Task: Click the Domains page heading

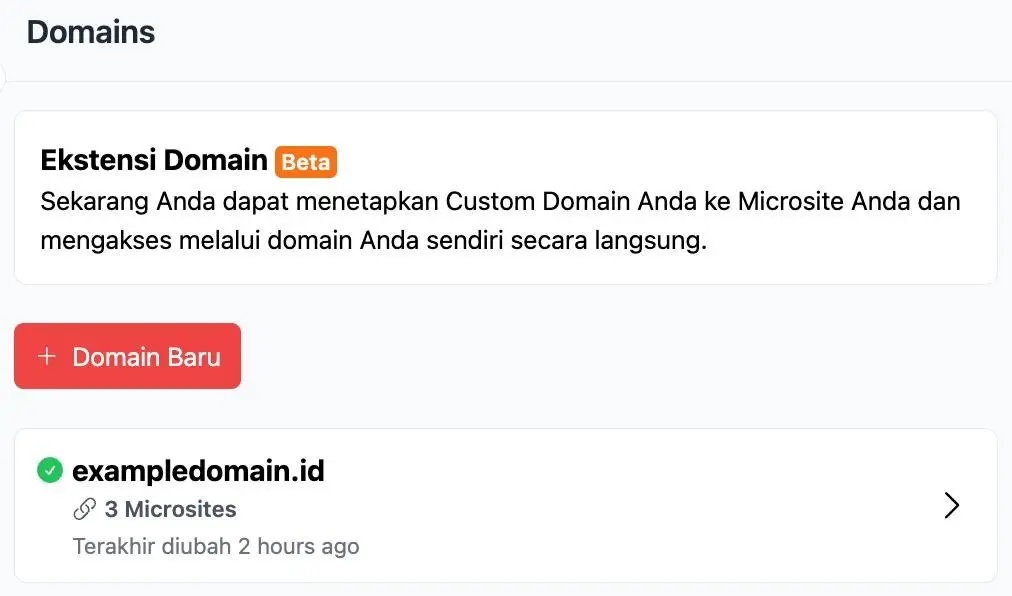Action: click(x=91, y=32)
